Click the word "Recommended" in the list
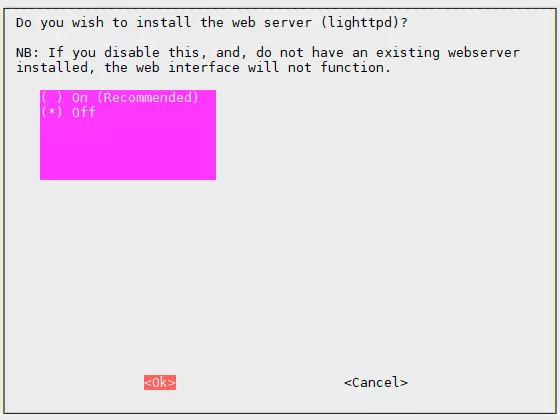The height and width of the screenshot is (420, 560). tap(148, 98)
